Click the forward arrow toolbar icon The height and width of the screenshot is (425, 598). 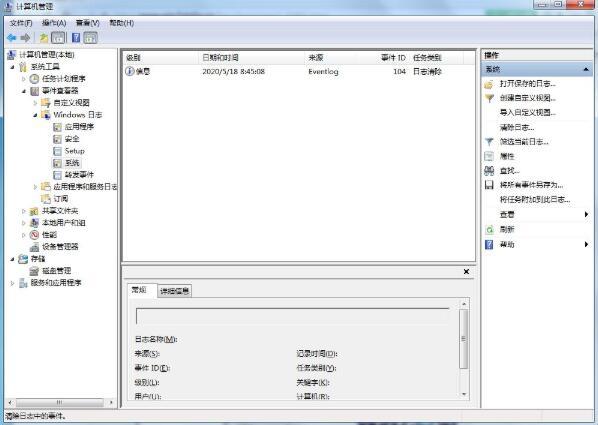[x=25, y=38]
